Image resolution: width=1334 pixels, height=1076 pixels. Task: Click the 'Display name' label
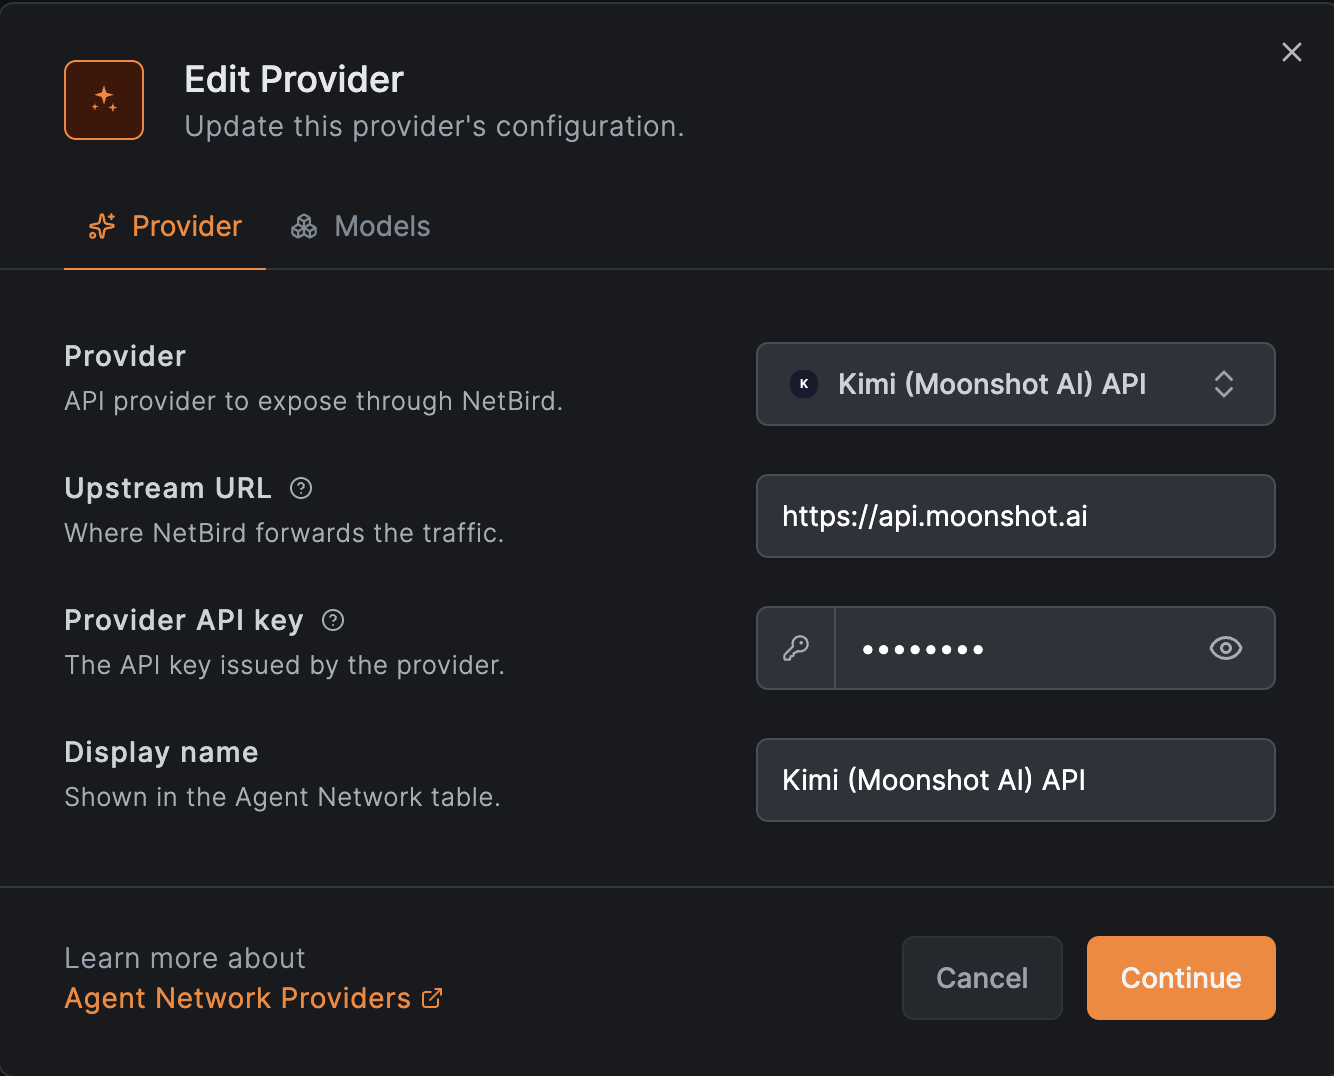(x=161, y=752)
